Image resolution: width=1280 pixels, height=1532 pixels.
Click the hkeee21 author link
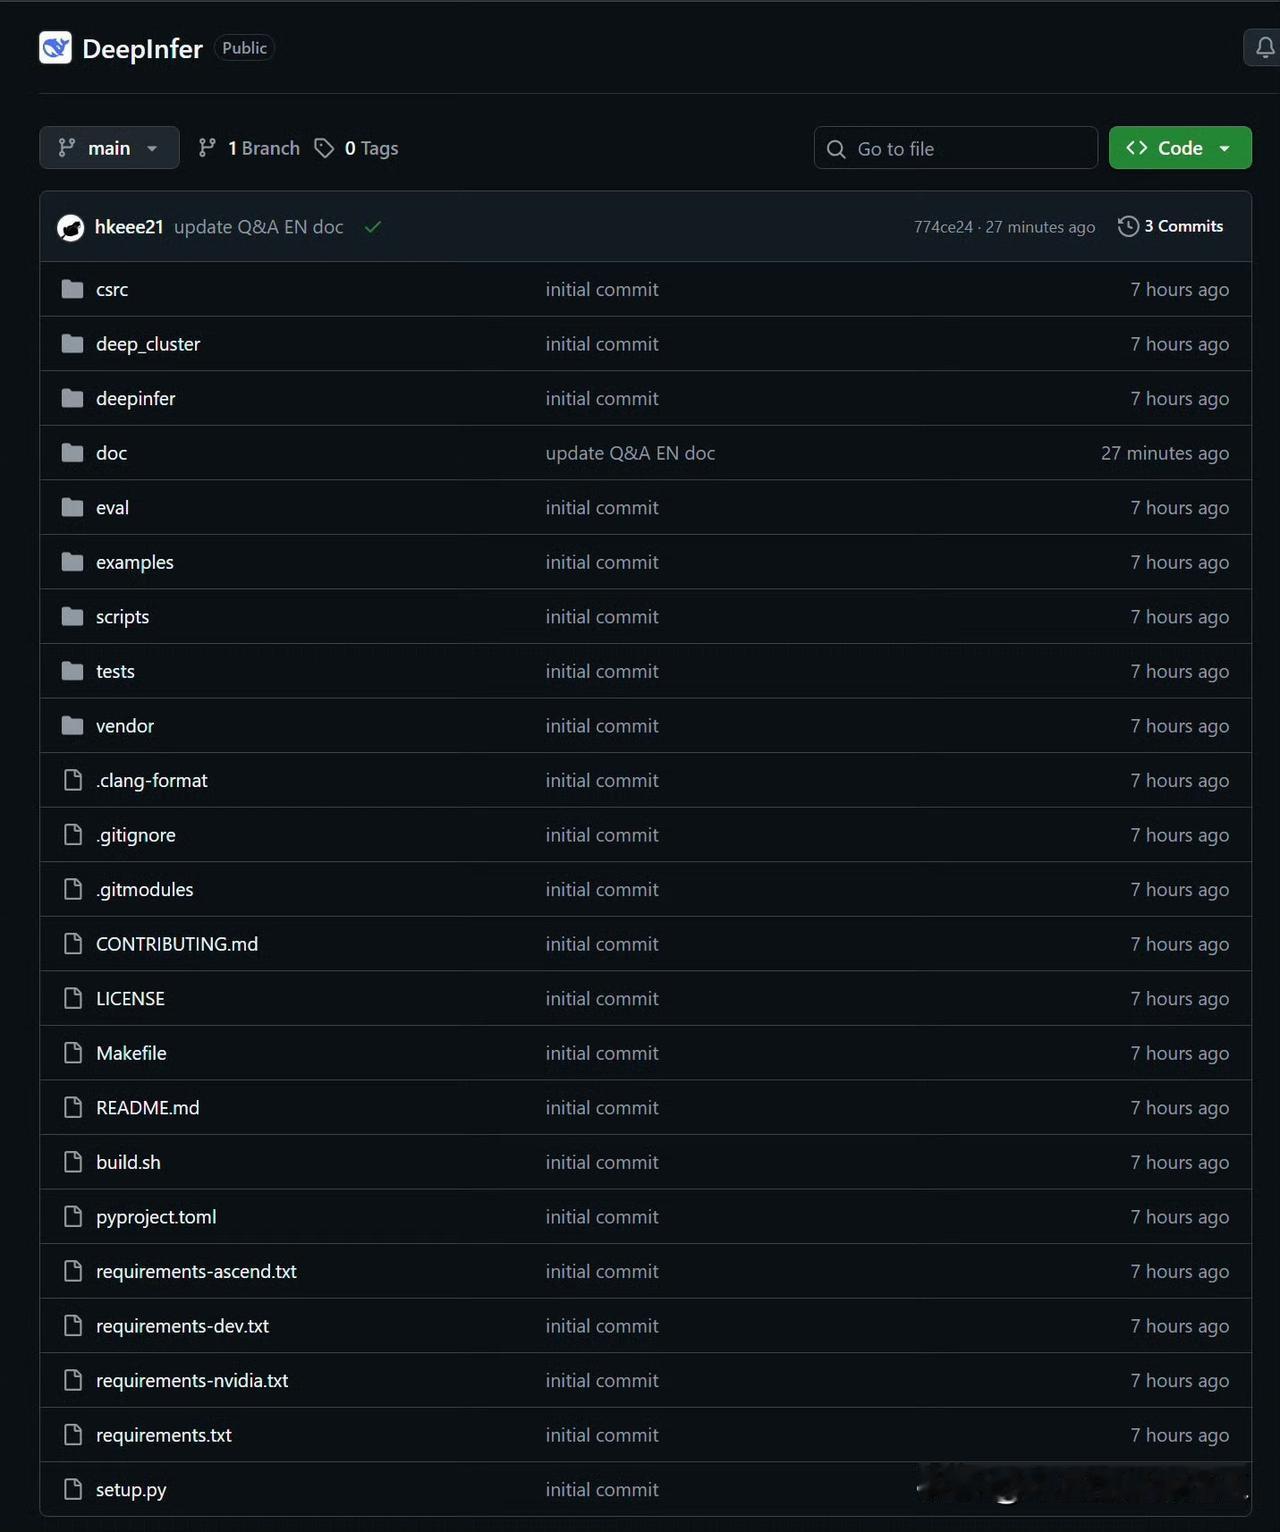(129, 227)
